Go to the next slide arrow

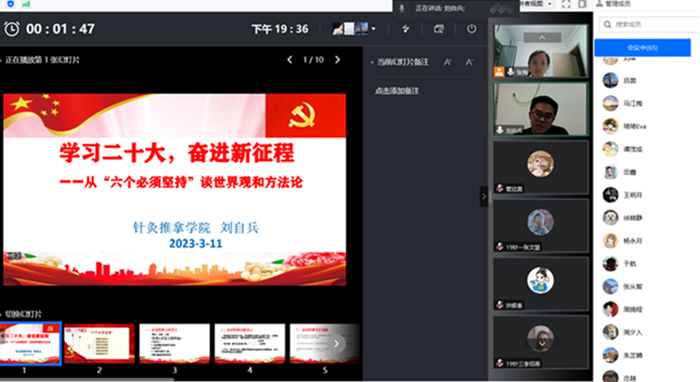[x=338, y=60]
